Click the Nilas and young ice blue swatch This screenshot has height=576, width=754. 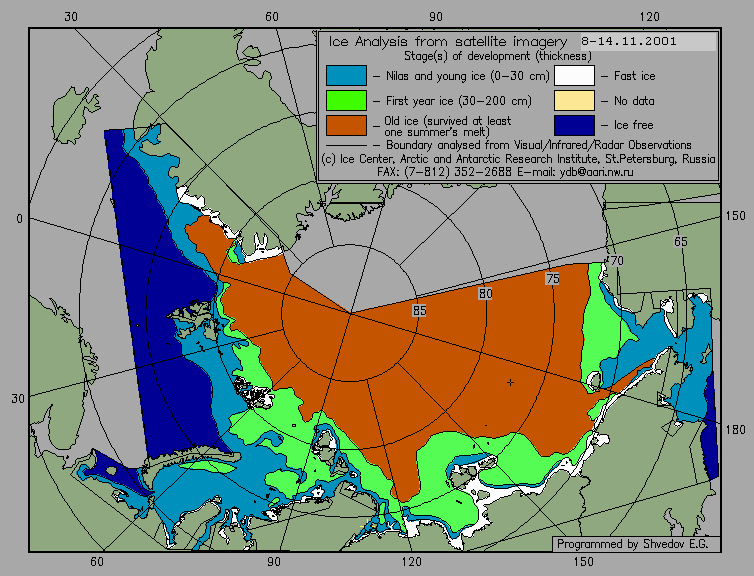(346, 75)
